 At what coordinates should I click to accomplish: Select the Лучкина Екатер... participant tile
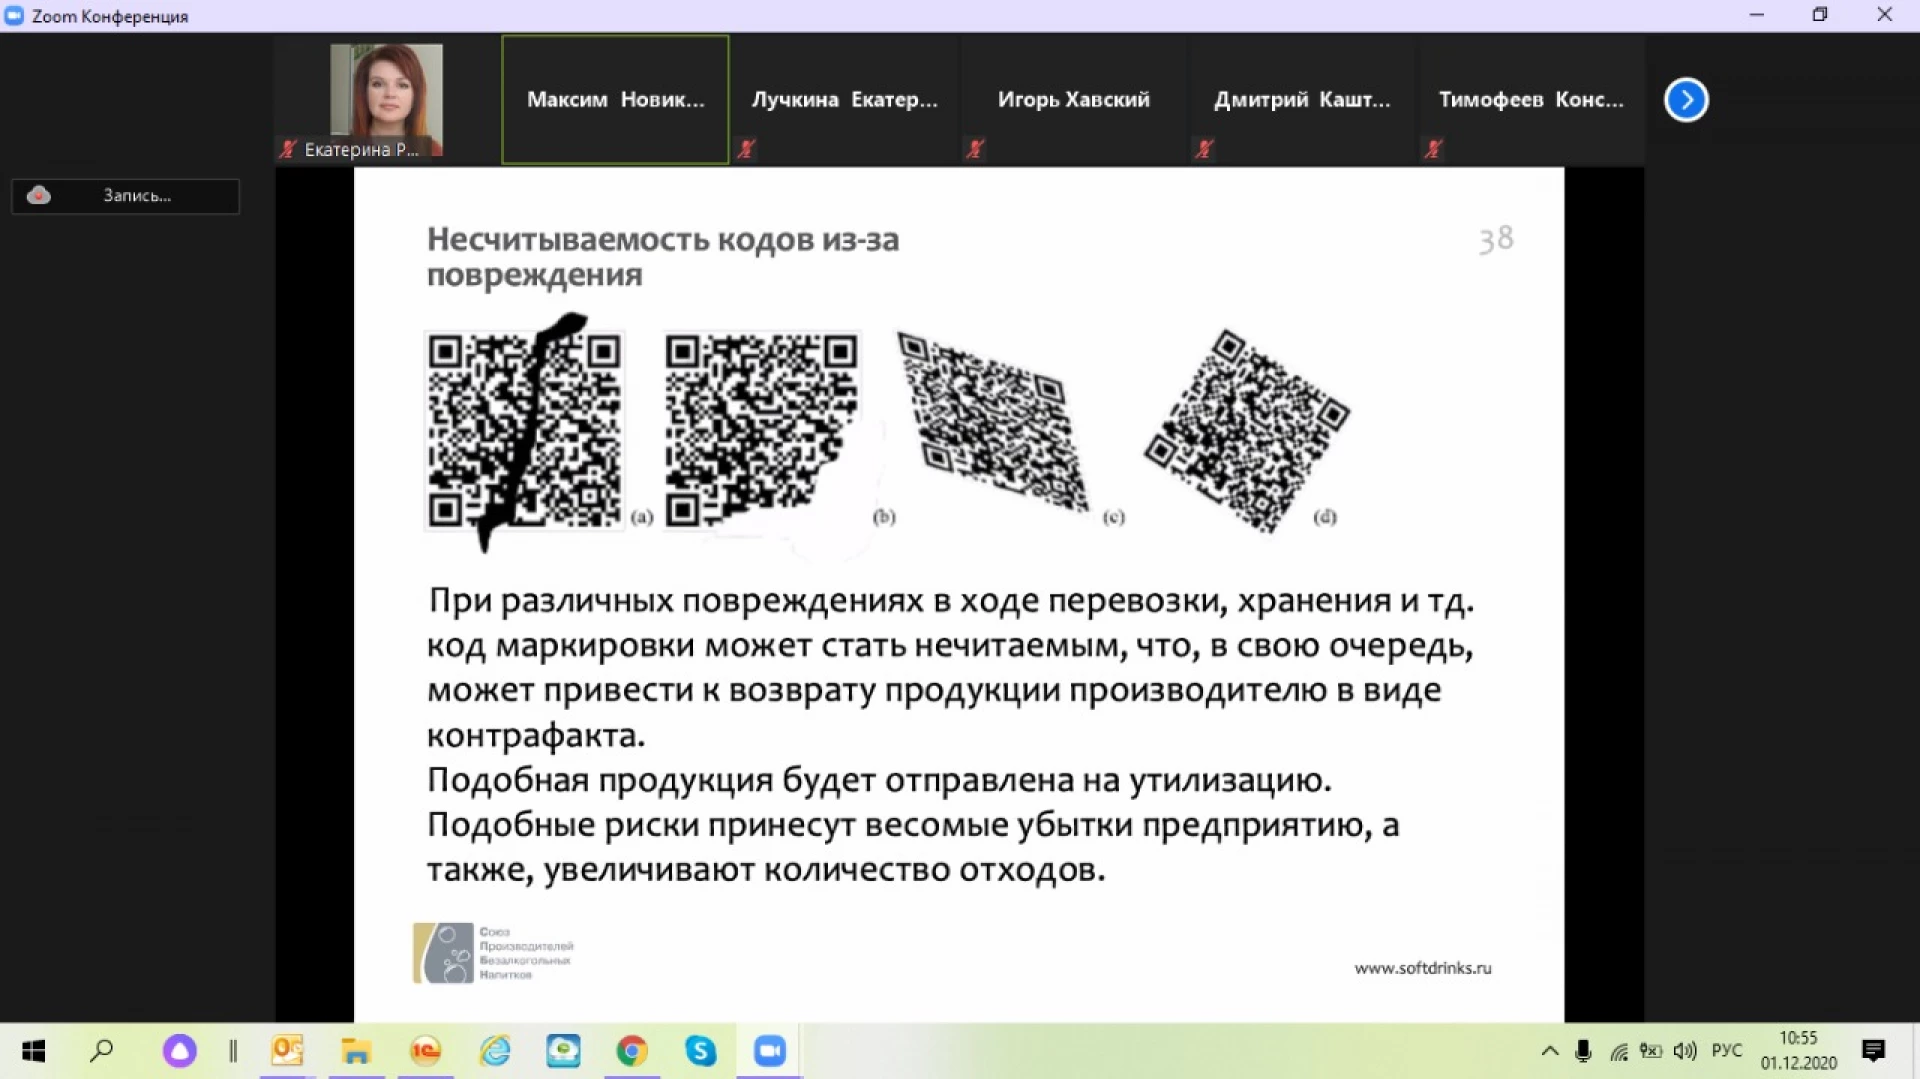coord(844,99)
